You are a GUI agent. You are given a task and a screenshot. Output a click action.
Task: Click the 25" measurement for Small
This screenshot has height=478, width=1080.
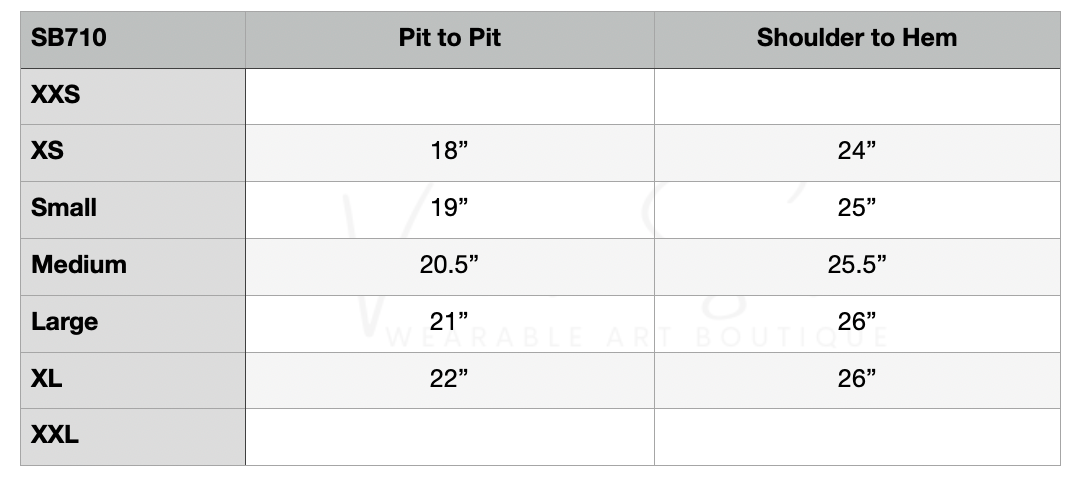tap(857, 209)
